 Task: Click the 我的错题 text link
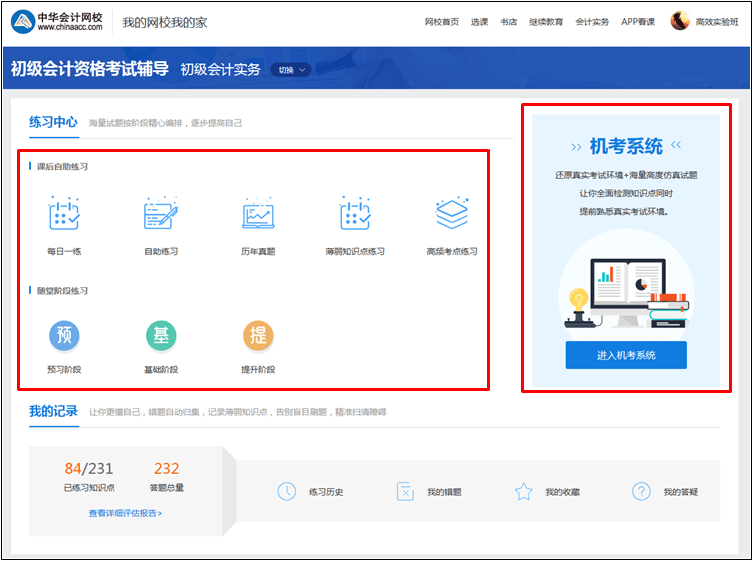(x=444, y=492)
